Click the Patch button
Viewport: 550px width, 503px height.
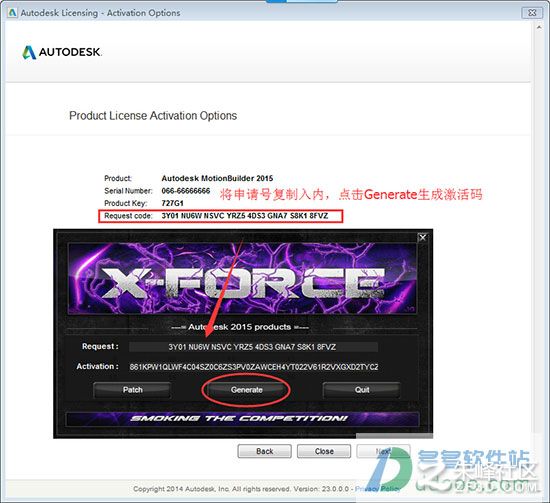[132, 390]
